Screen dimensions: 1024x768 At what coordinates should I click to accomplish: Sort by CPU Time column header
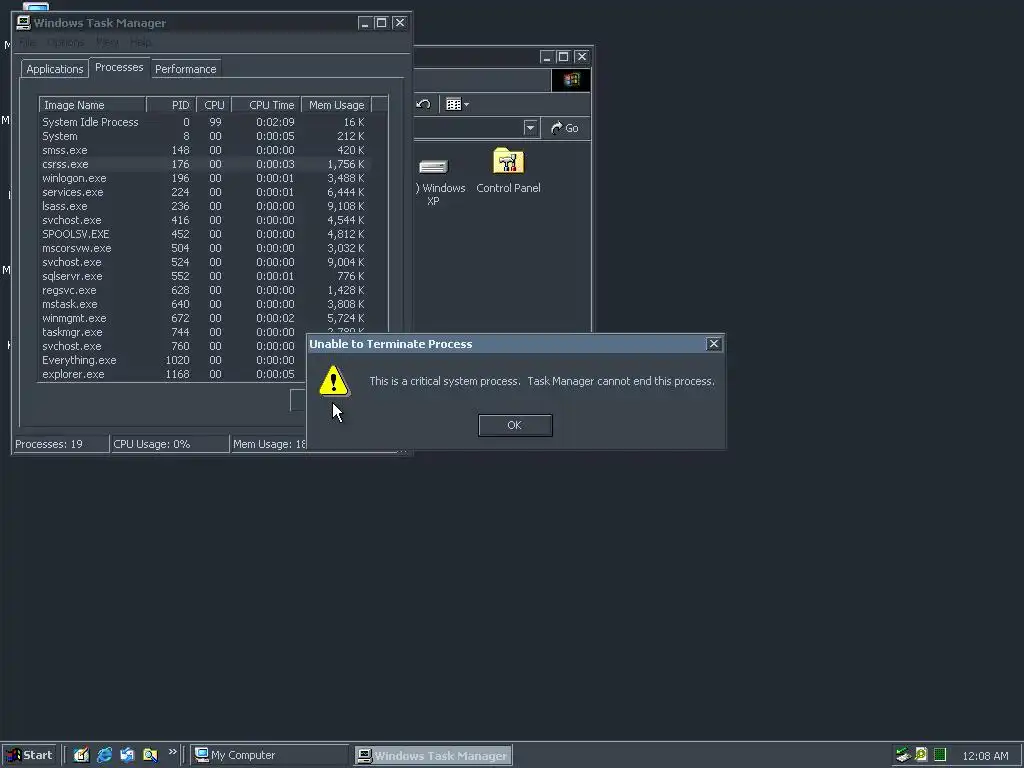click(x=266, y=105)
